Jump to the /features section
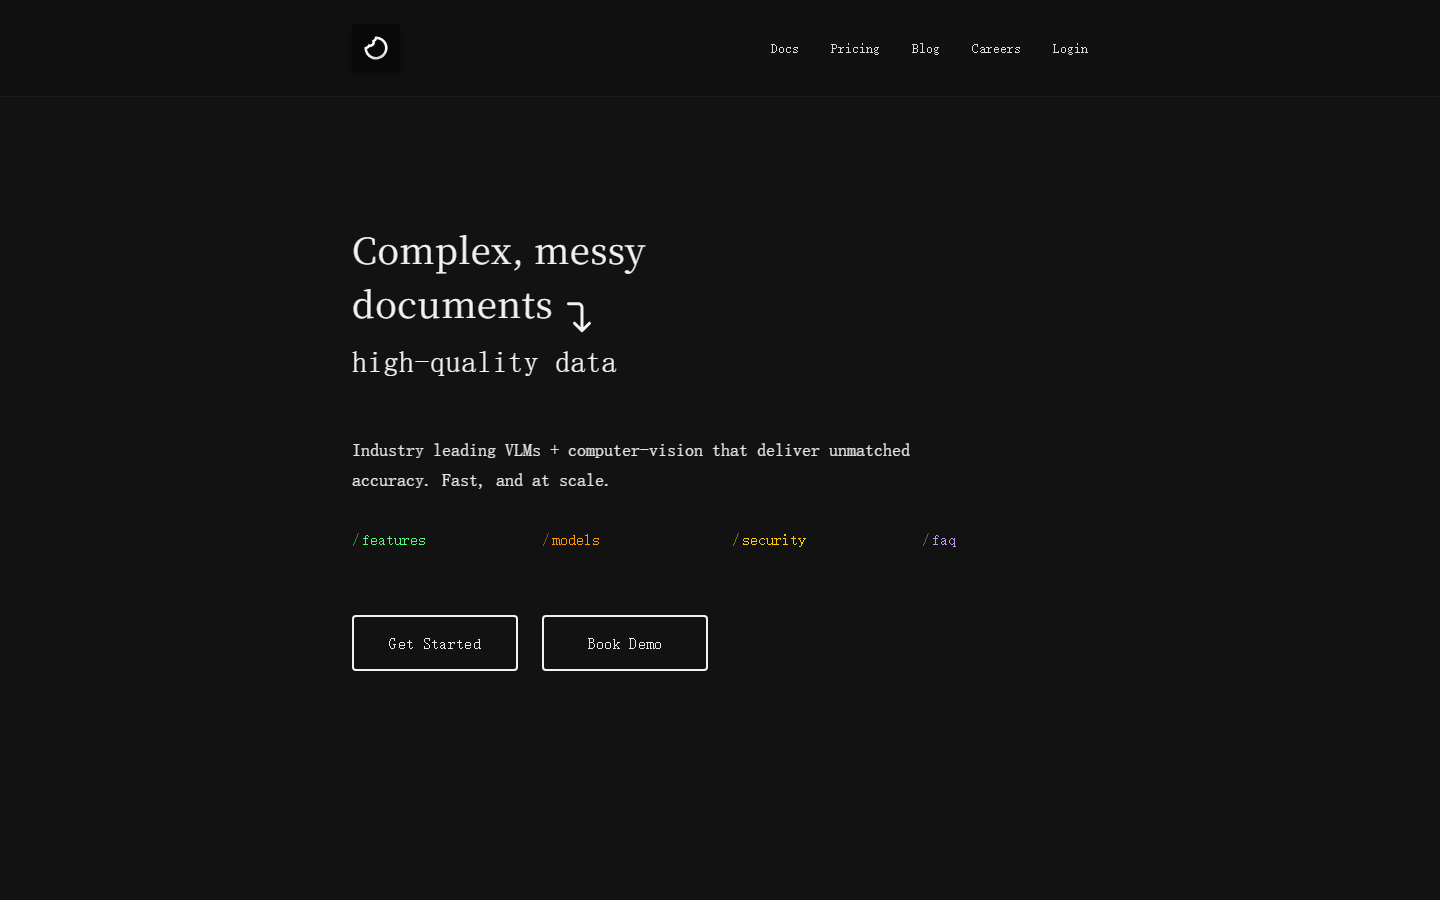Screen dimensions: 1440x900 click(x=389, y=540)
